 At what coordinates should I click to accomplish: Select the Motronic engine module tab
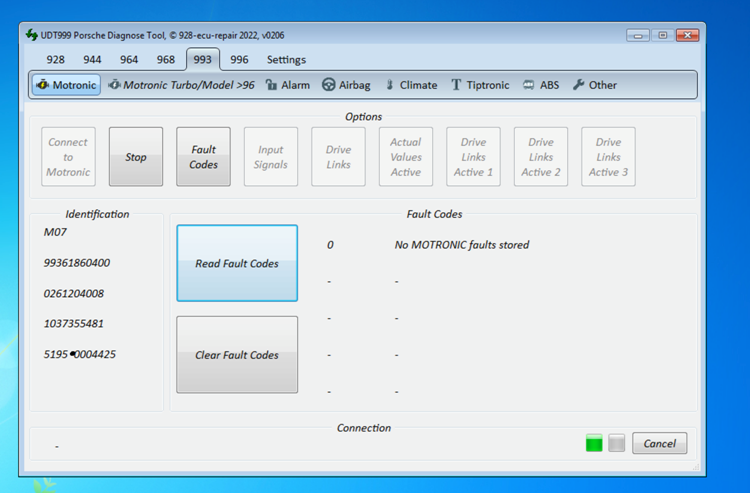click(x=66, y=85)
